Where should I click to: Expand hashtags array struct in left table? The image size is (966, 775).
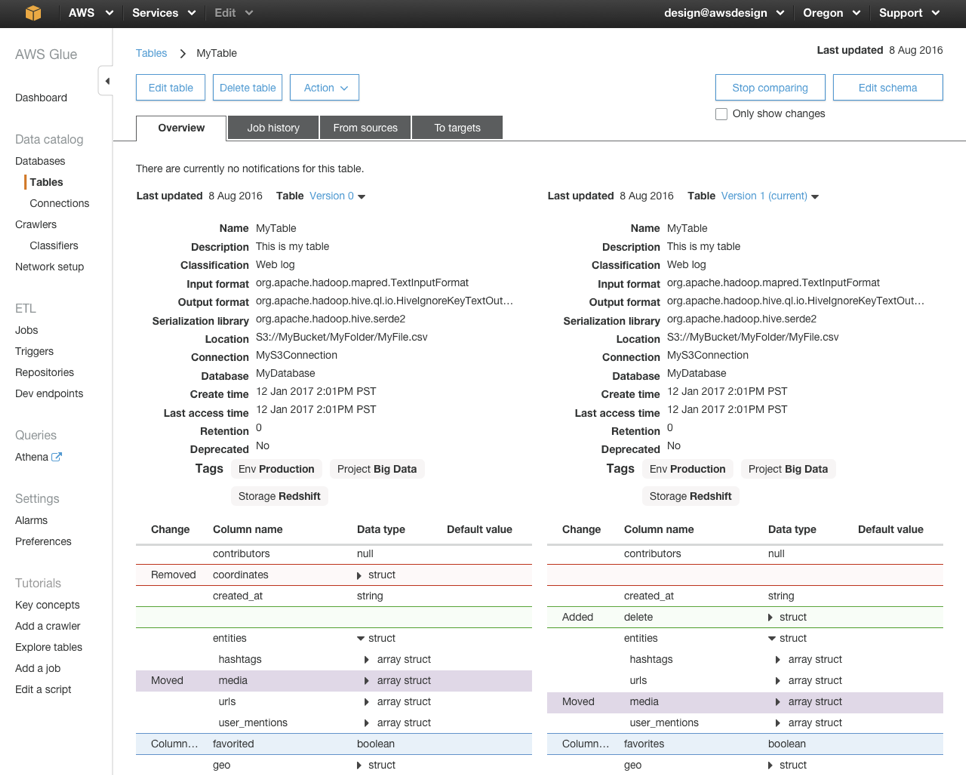(367, 660)
